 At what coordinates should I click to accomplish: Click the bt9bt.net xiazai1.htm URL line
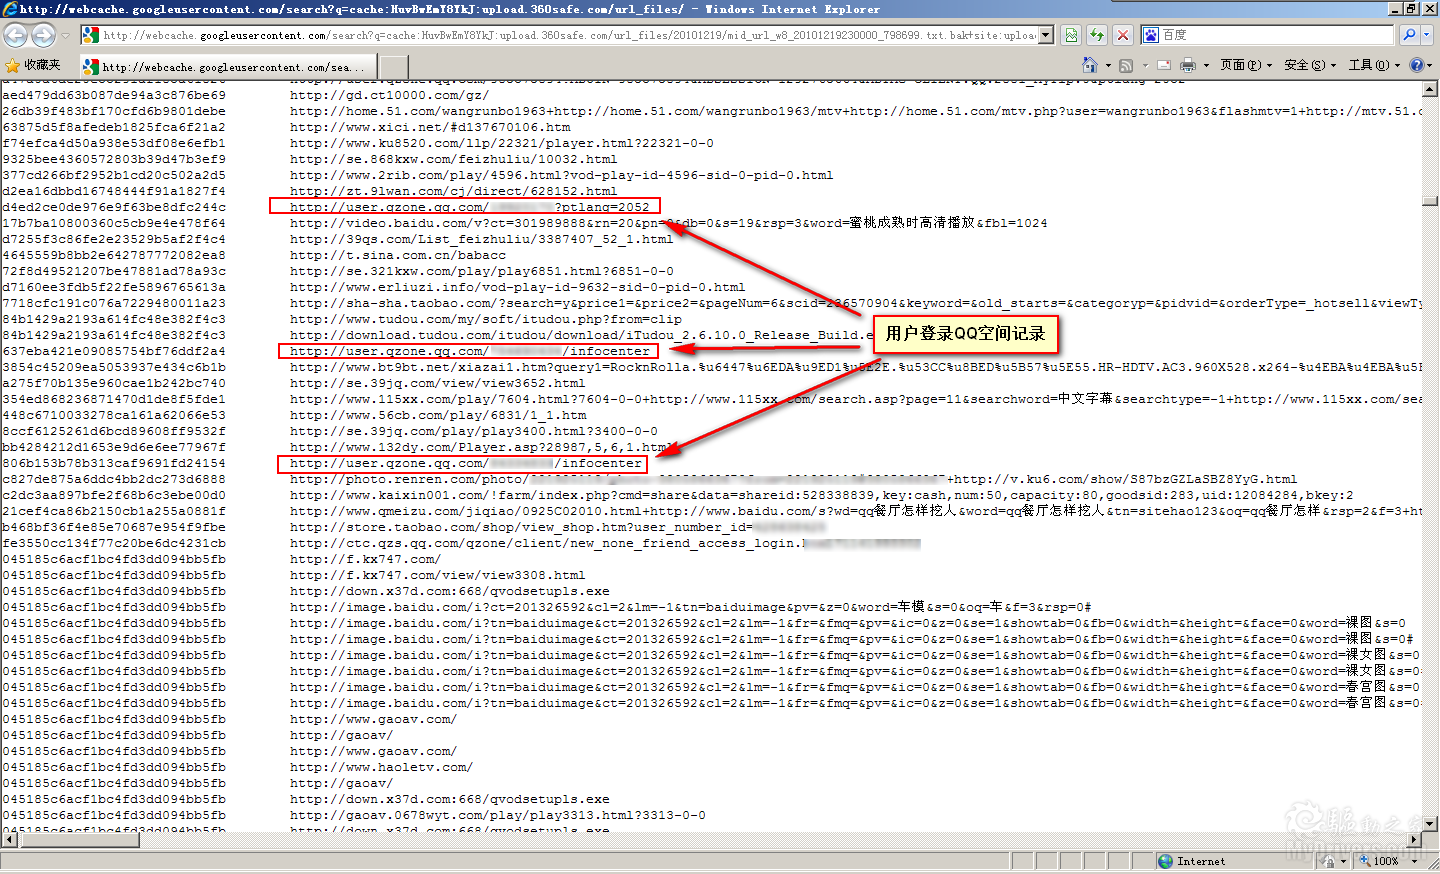click(856, 367)
